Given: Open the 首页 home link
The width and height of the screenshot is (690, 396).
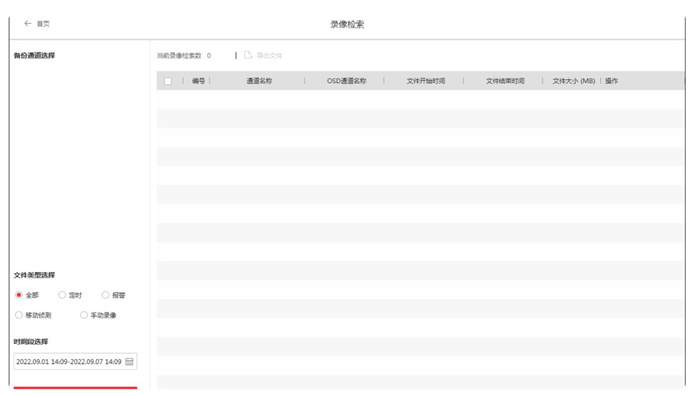Looking at the screenshot, I should (43, 24).
